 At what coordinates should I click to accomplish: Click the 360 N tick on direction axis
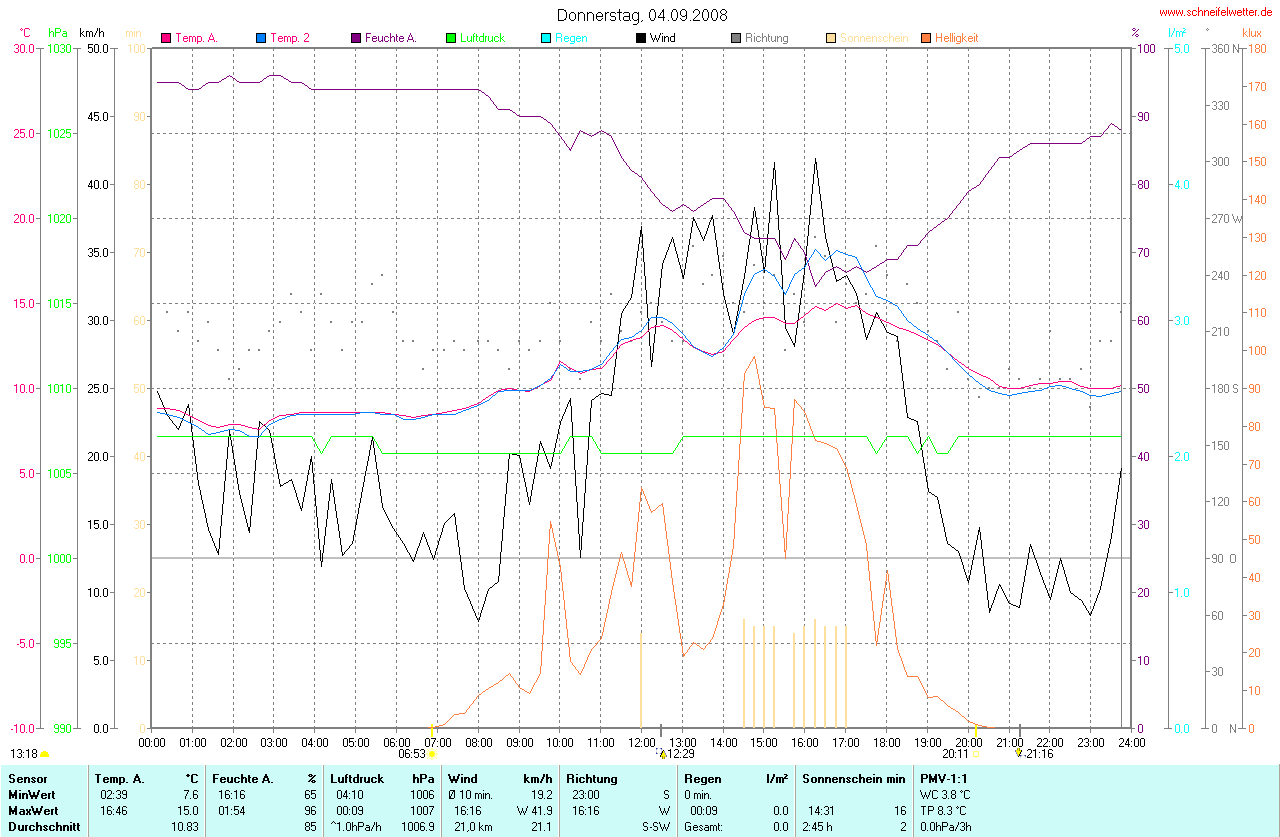pyautogui.click(x=1223, y=48)
